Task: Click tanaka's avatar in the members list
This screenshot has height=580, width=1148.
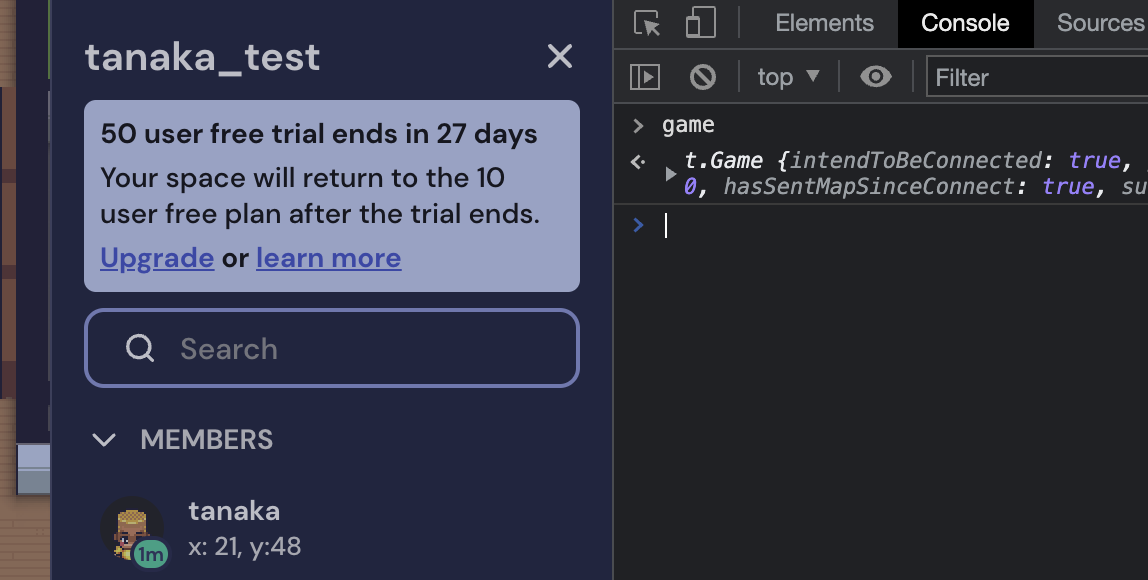Action: [x=131, y=528]
